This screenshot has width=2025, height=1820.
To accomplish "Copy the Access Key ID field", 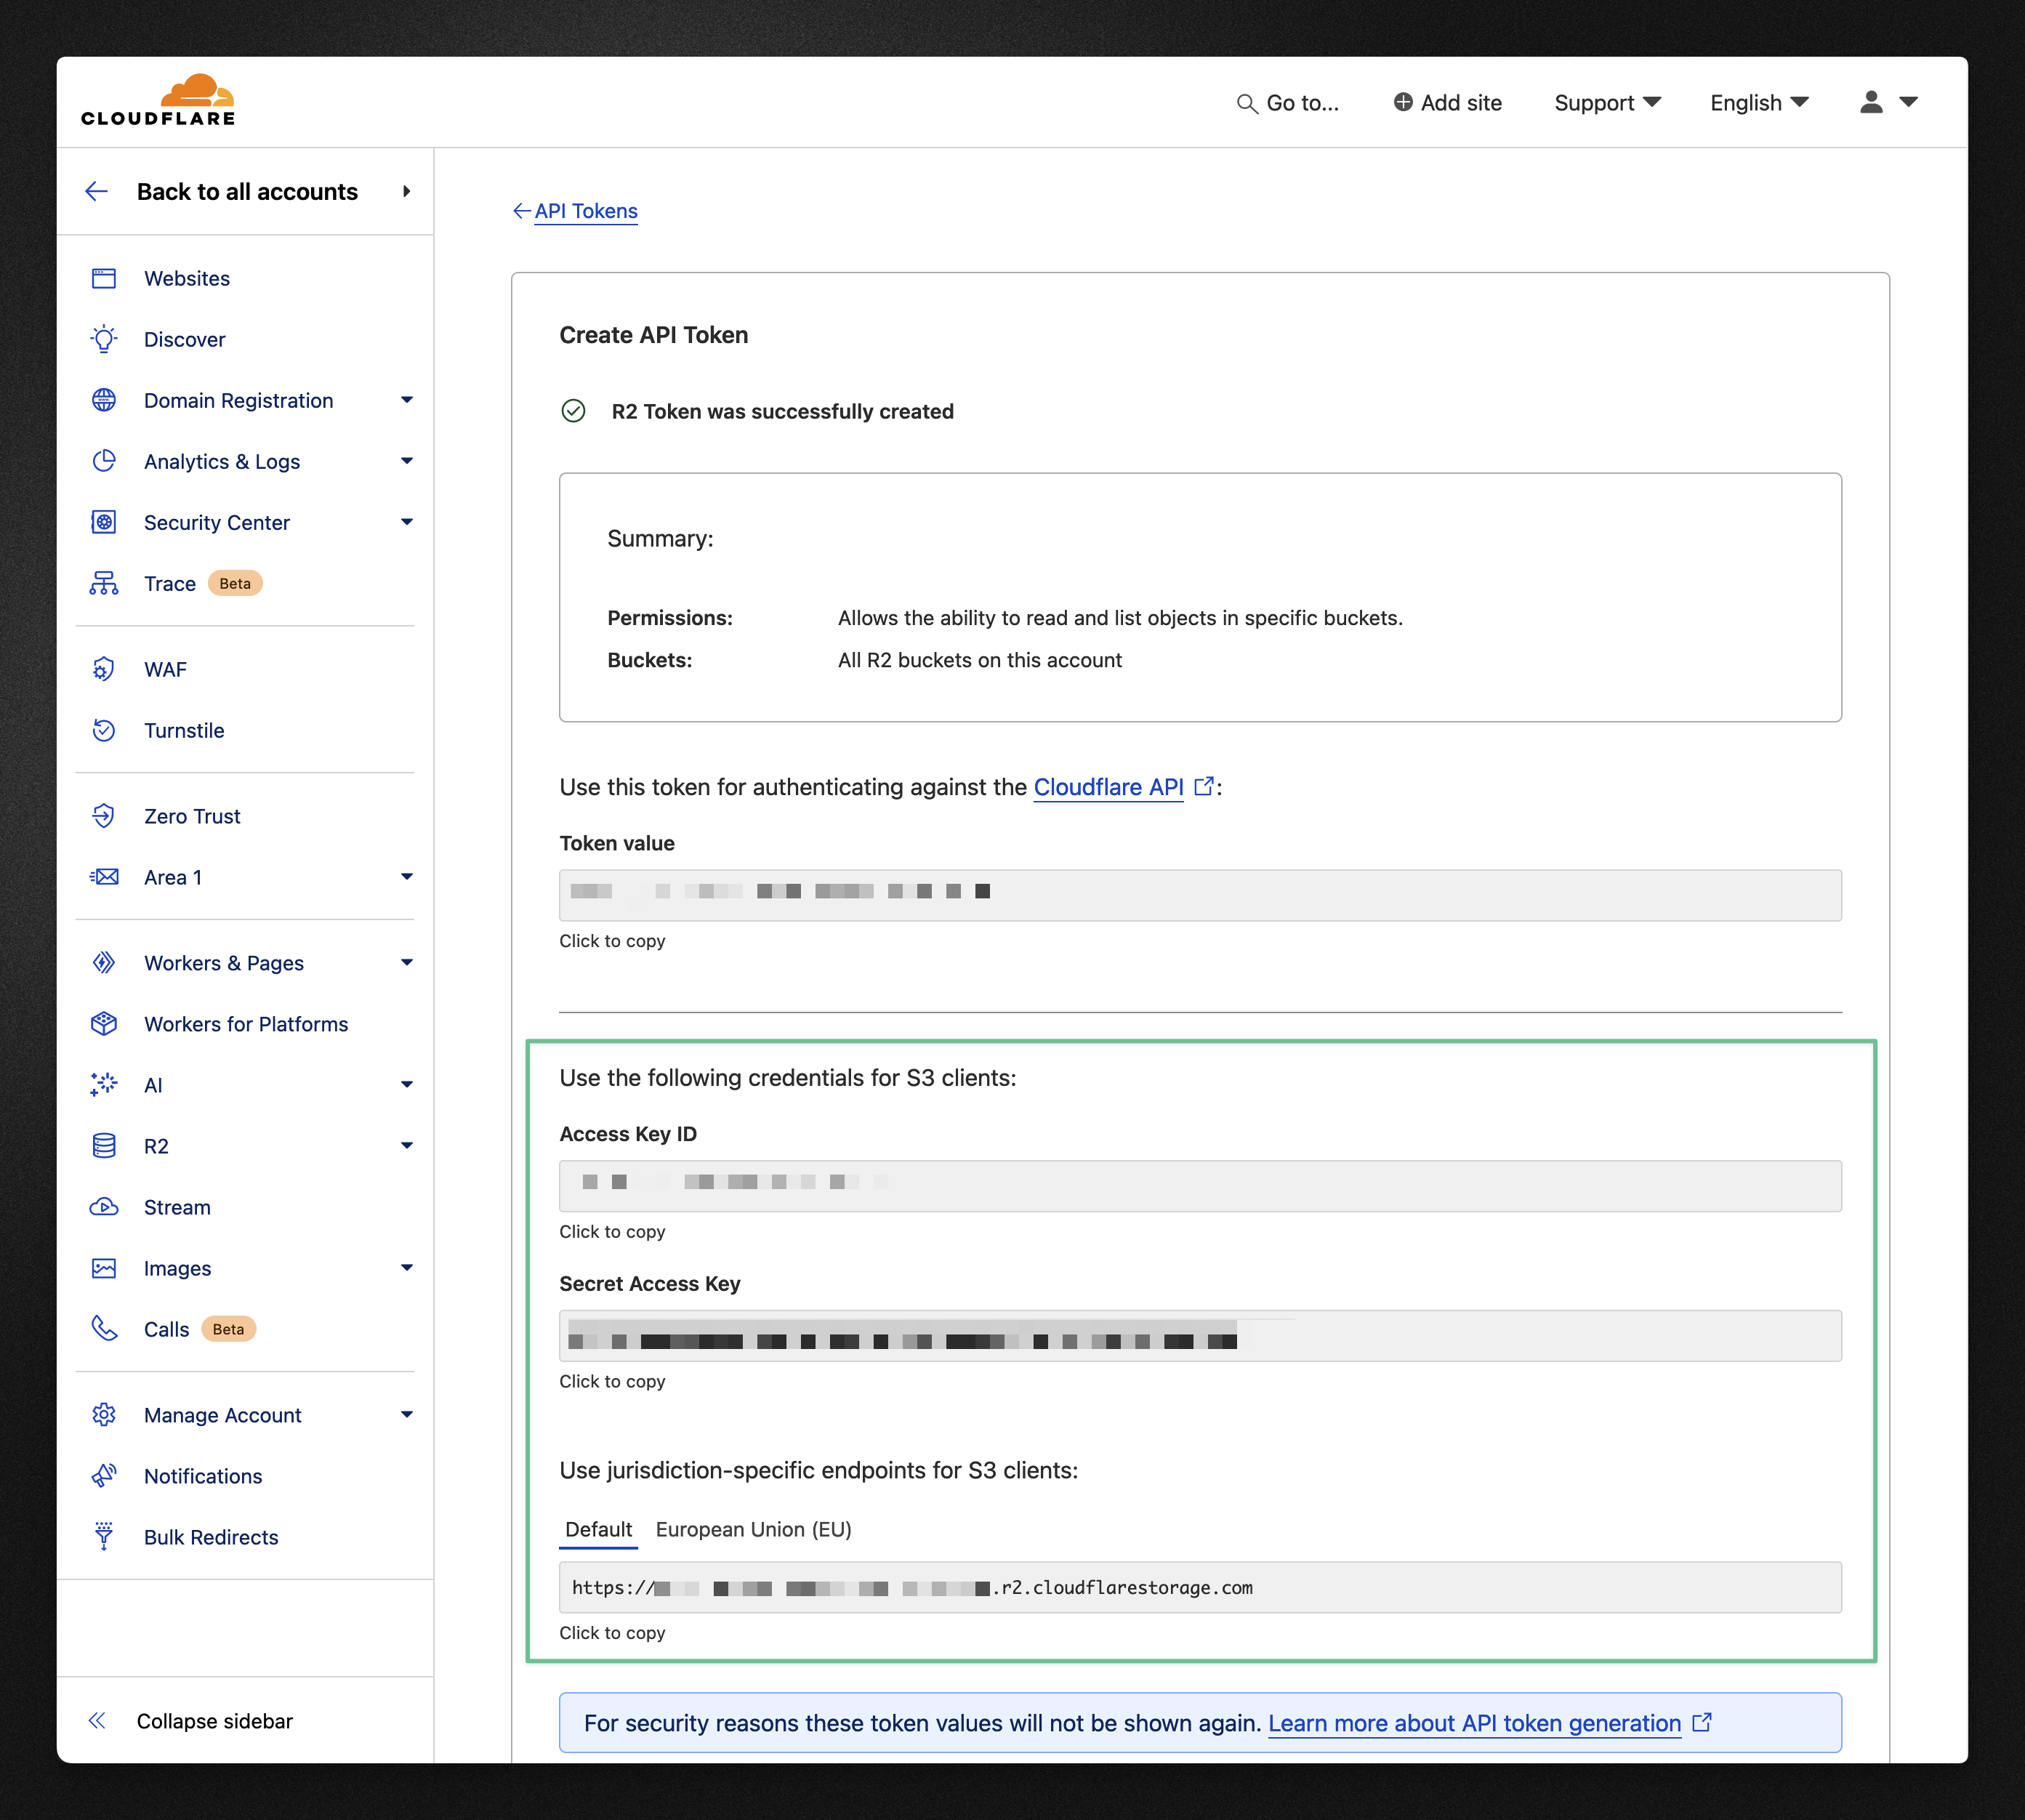I will point(1200,1186).
